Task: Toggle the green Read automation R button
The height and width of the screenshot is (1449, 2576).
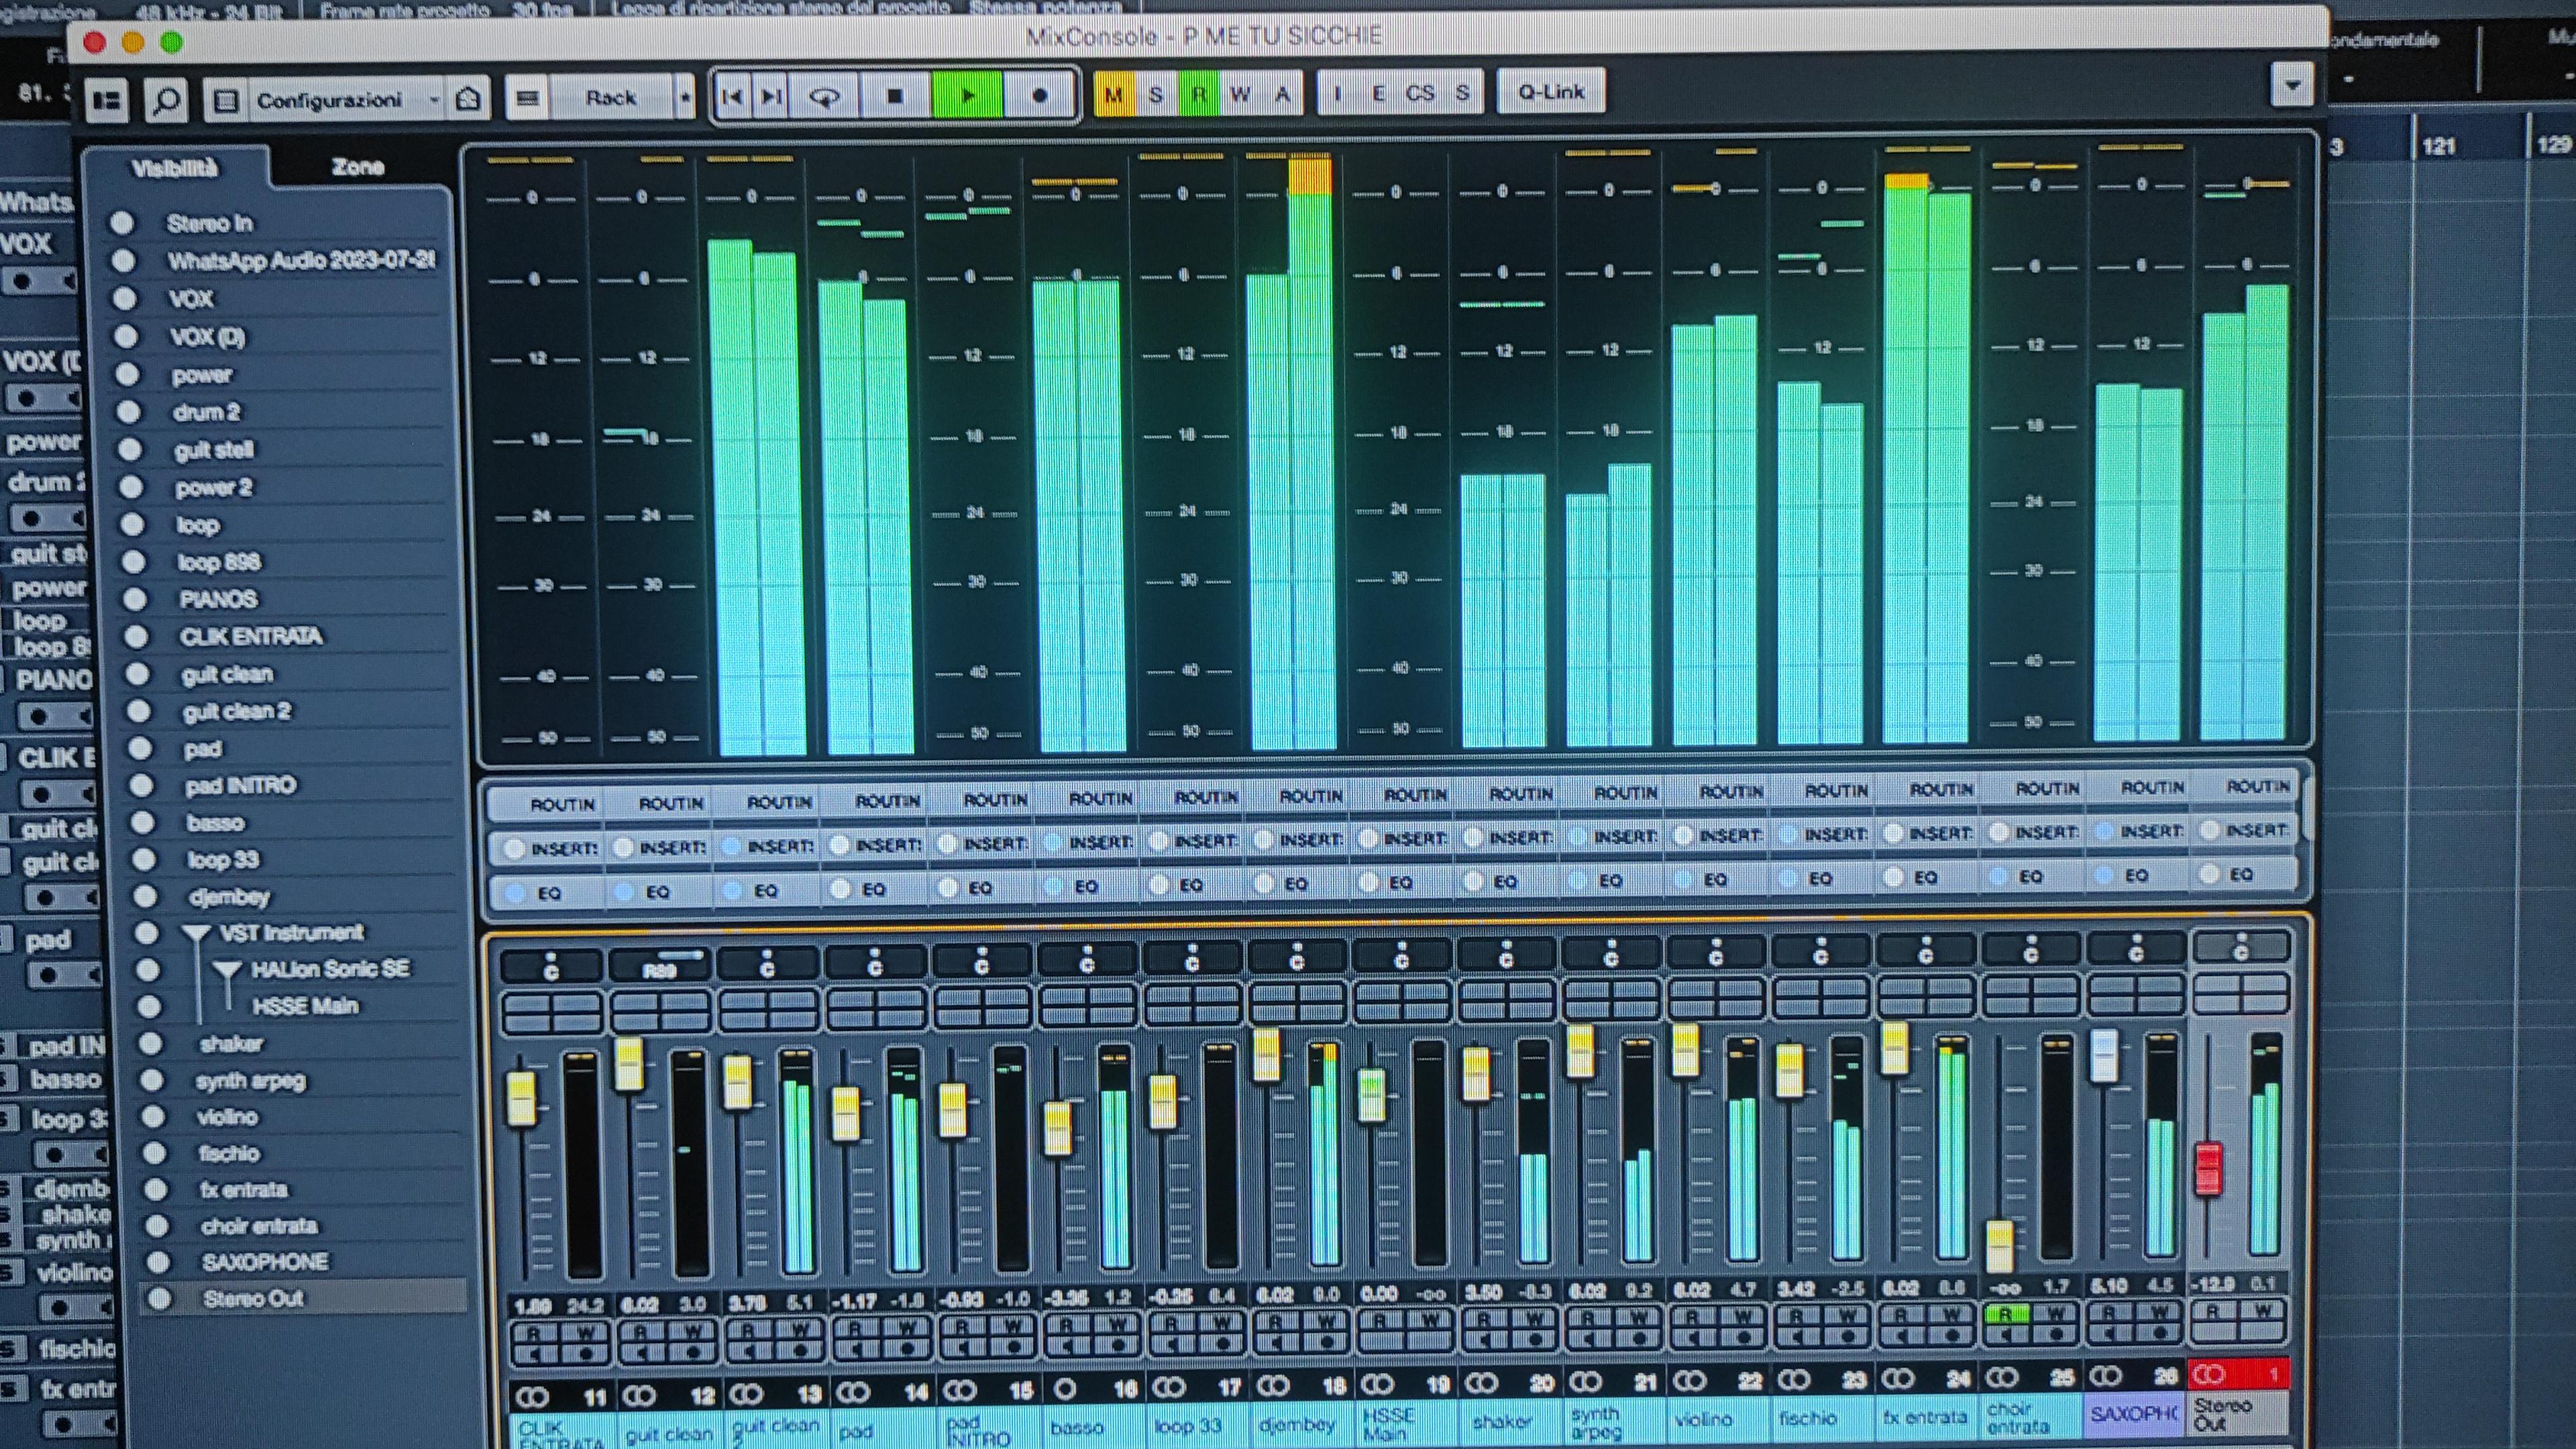Action: click(1198, 95)
